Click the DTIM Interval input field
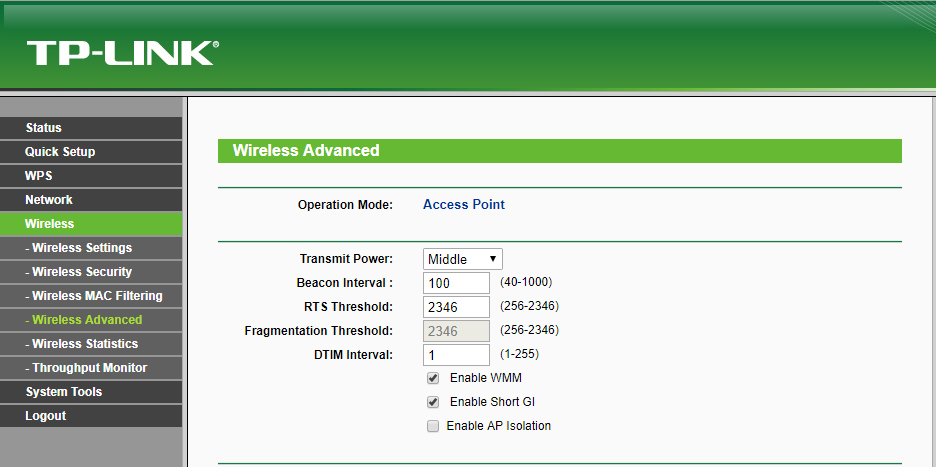Viewport: 936px width, 467px height. [x=457, y=355]
